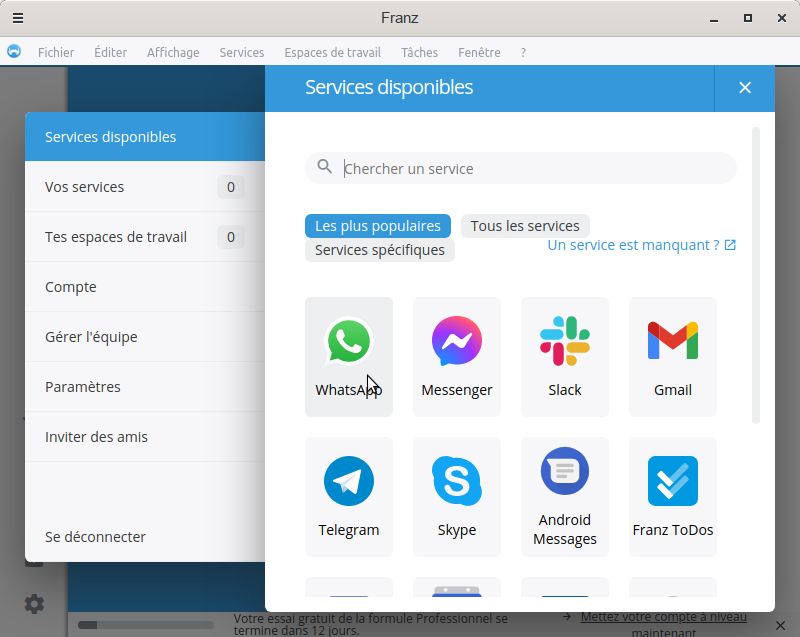Activate 'Les plus populaires' filter
This screenshot has width=800, height=637.
pos(378,226)
